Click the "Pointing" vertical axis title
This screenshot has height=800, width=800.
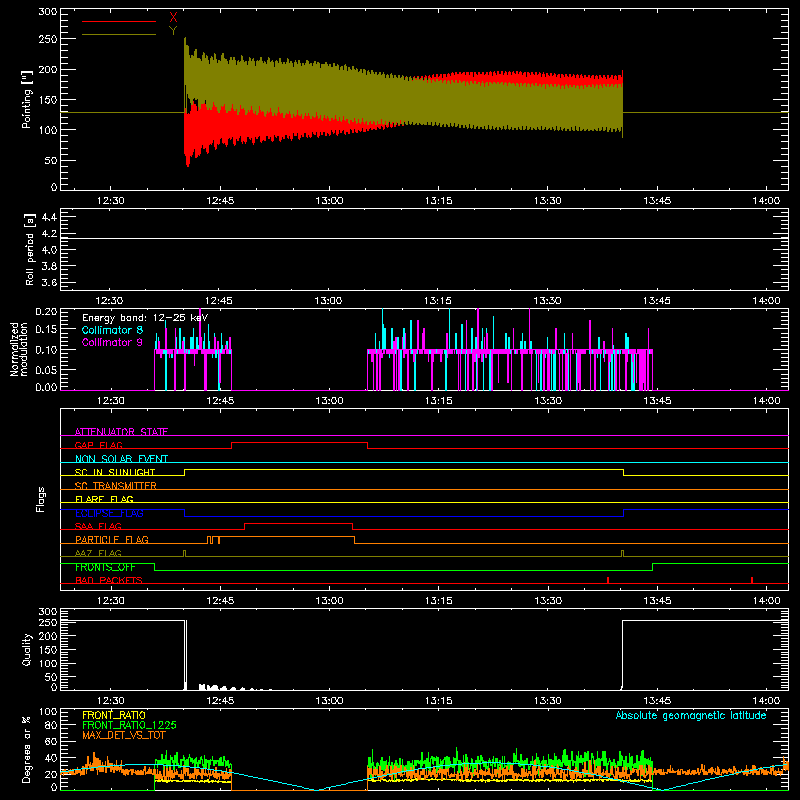click(27, 99)
